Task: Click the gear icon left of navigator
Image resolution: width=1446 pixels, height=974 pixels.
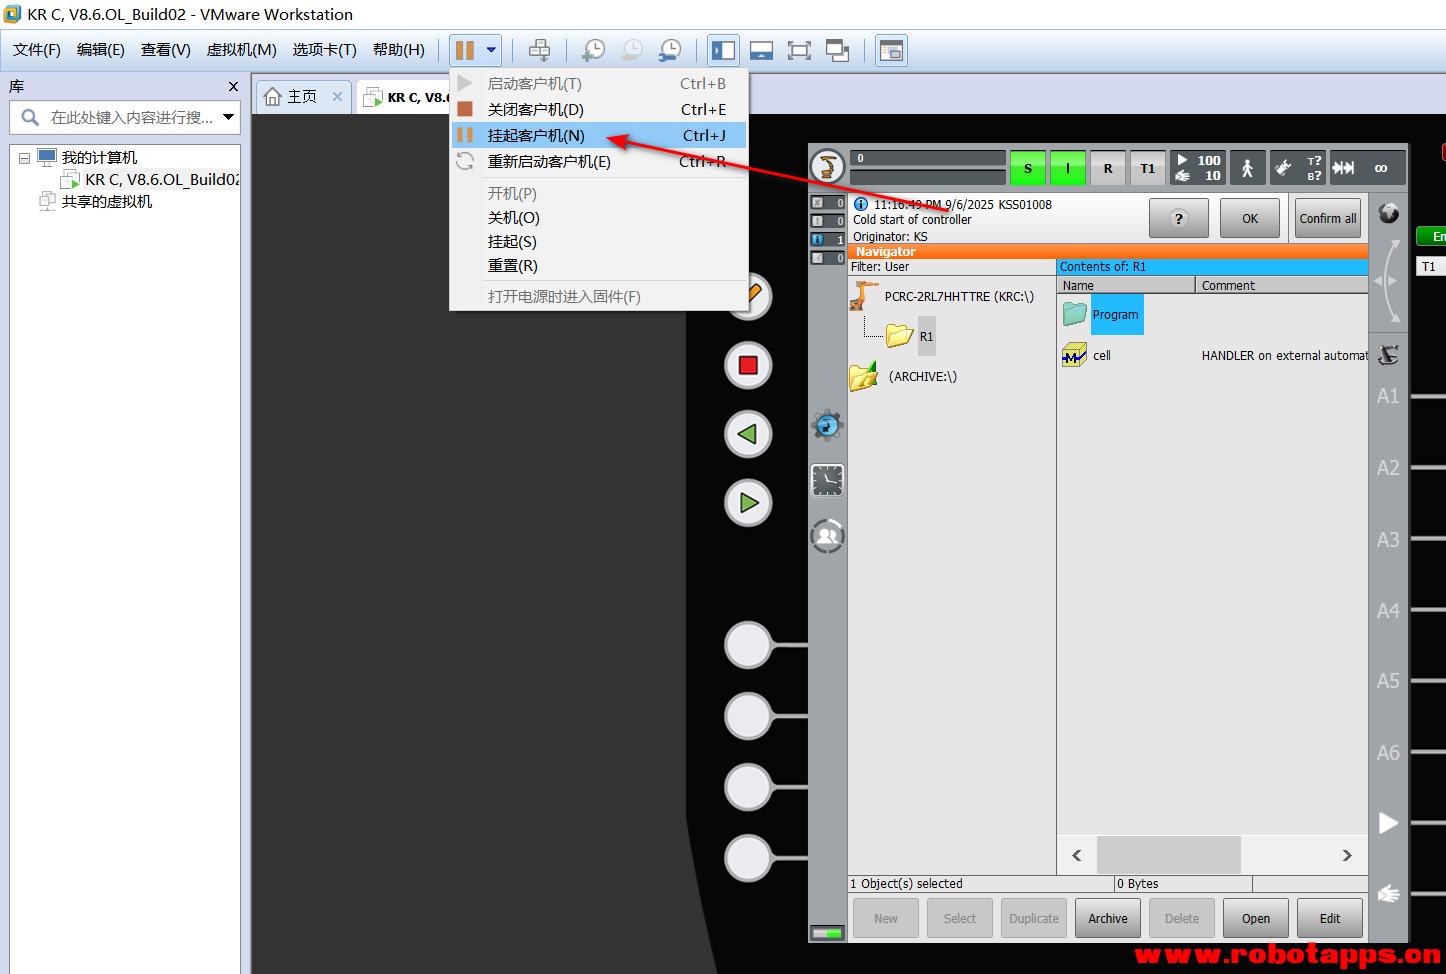Action: click(x=827, y=426)
